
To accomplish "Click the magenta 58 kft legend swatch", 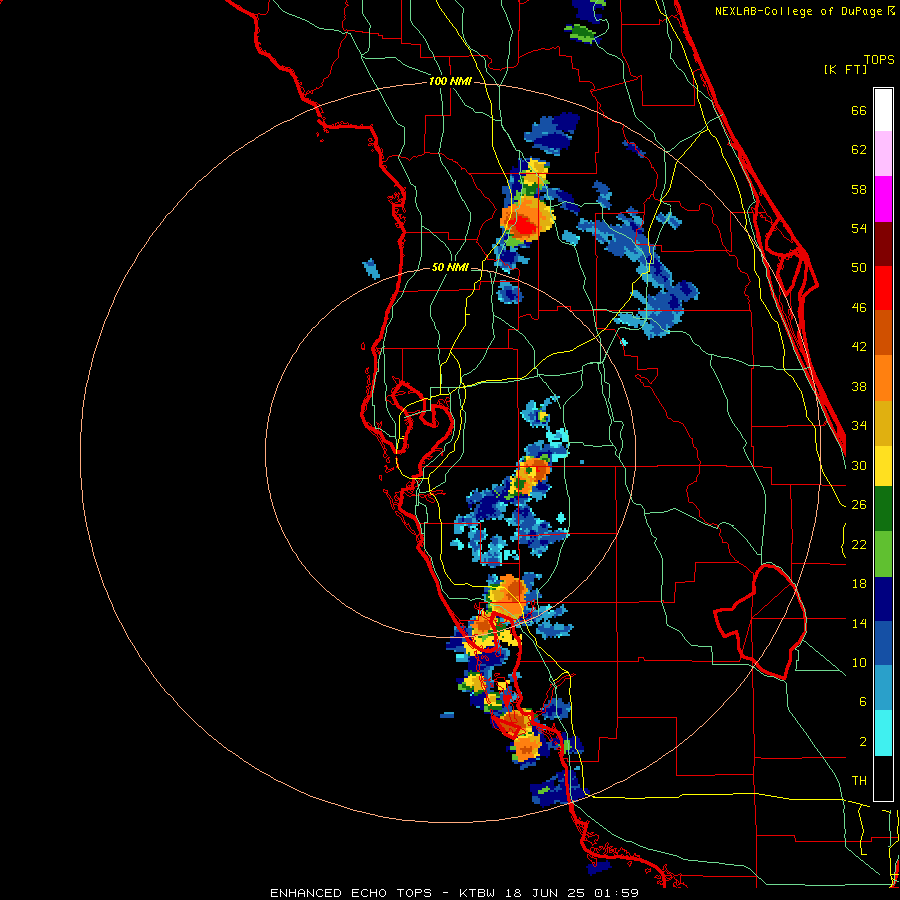I will (883, 199).
